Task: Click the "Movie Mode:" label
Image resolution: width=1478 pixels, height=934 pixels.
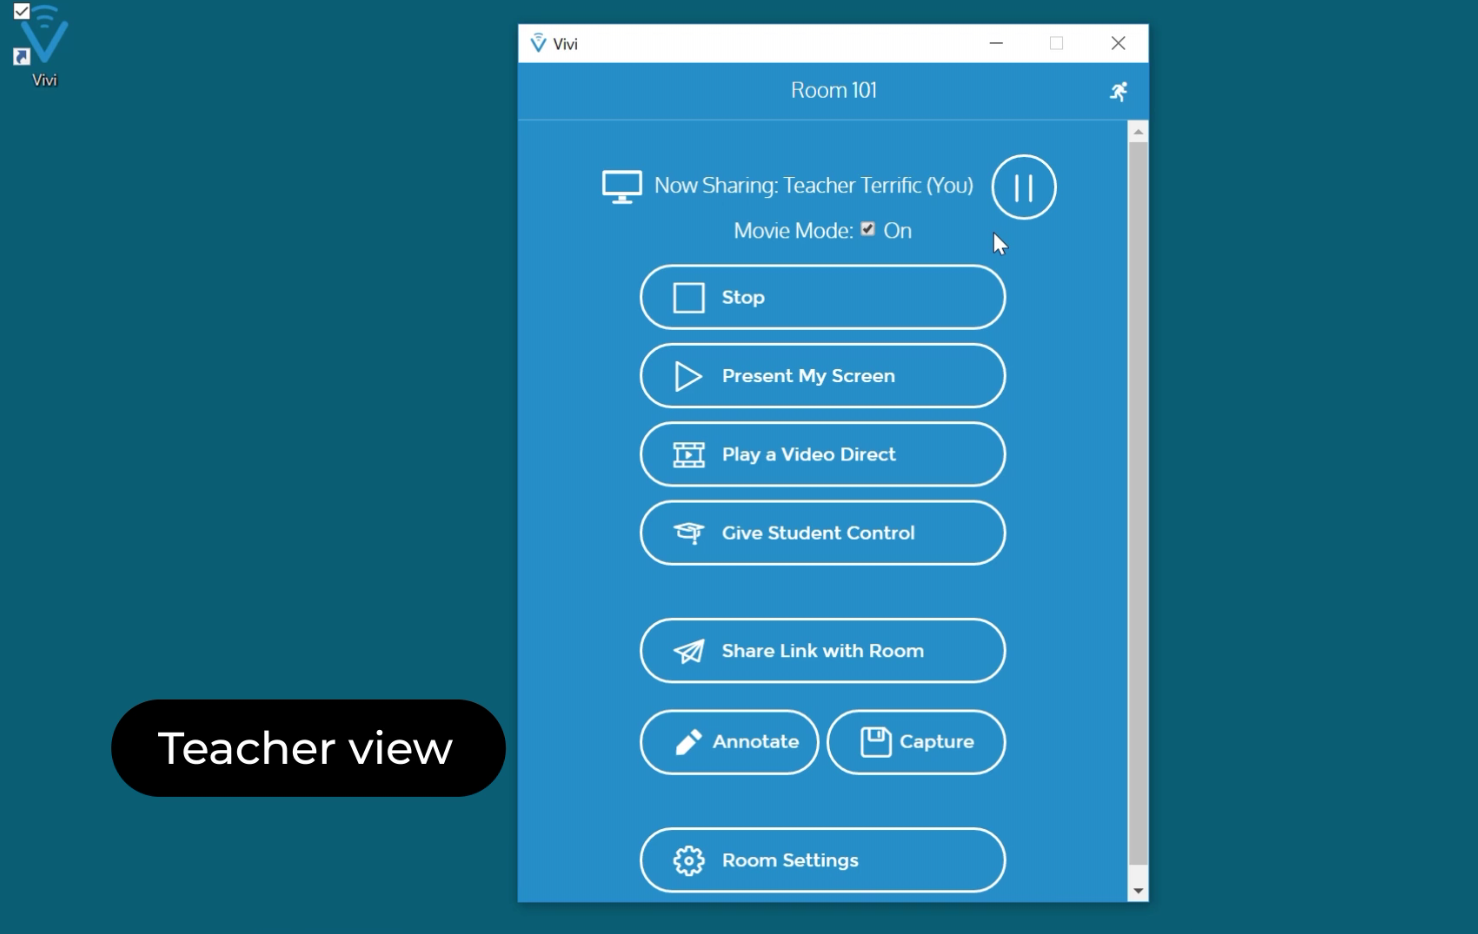Action: click(x=793, y=231)
